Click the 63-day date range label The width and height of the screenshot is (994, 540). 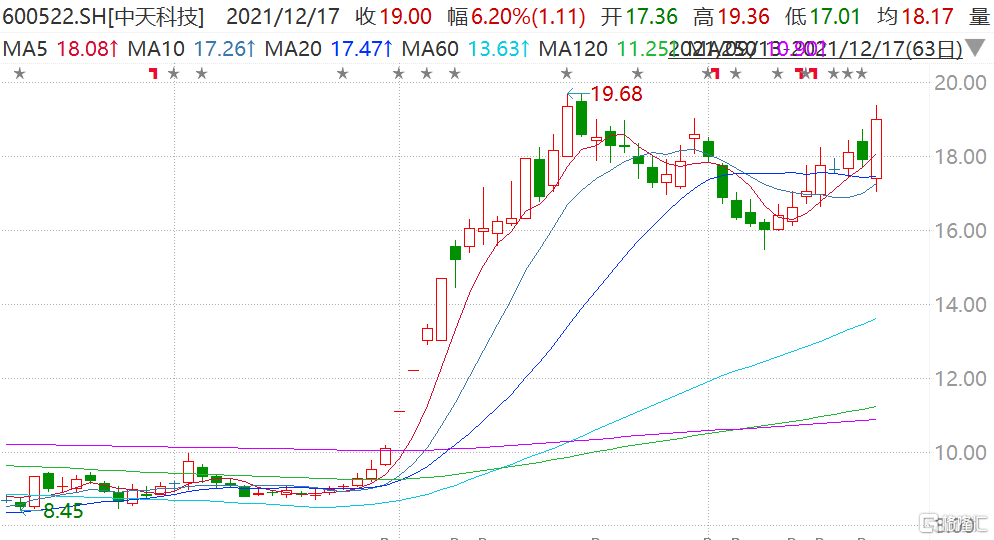(935, 49)
